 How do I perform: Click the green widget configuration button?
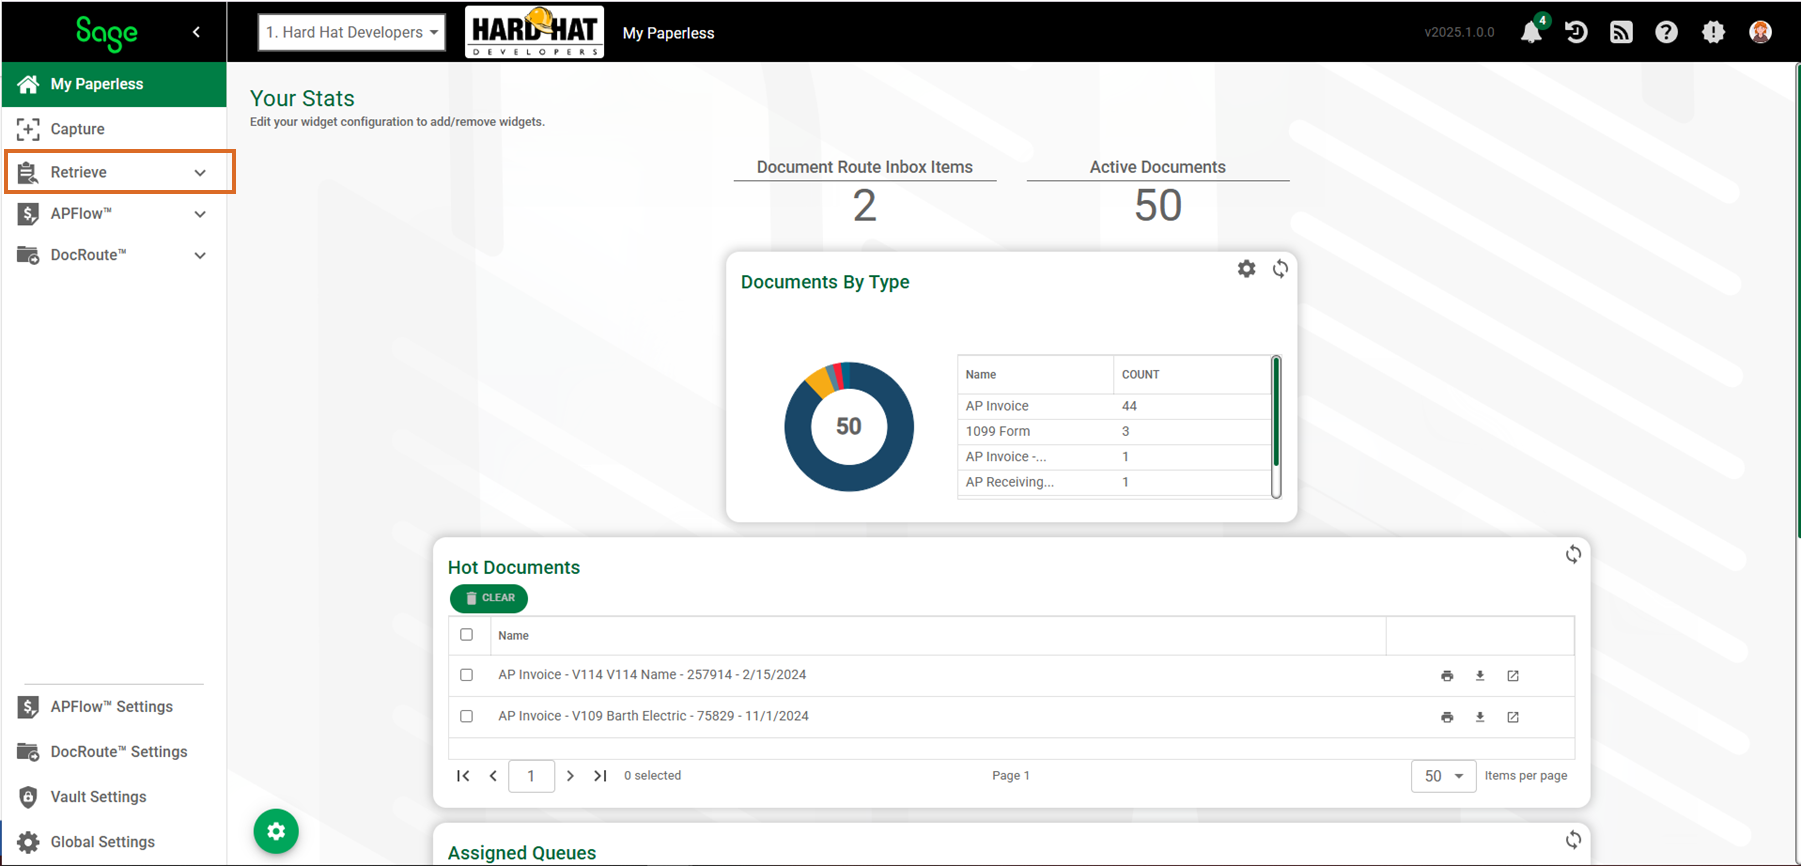276,831
